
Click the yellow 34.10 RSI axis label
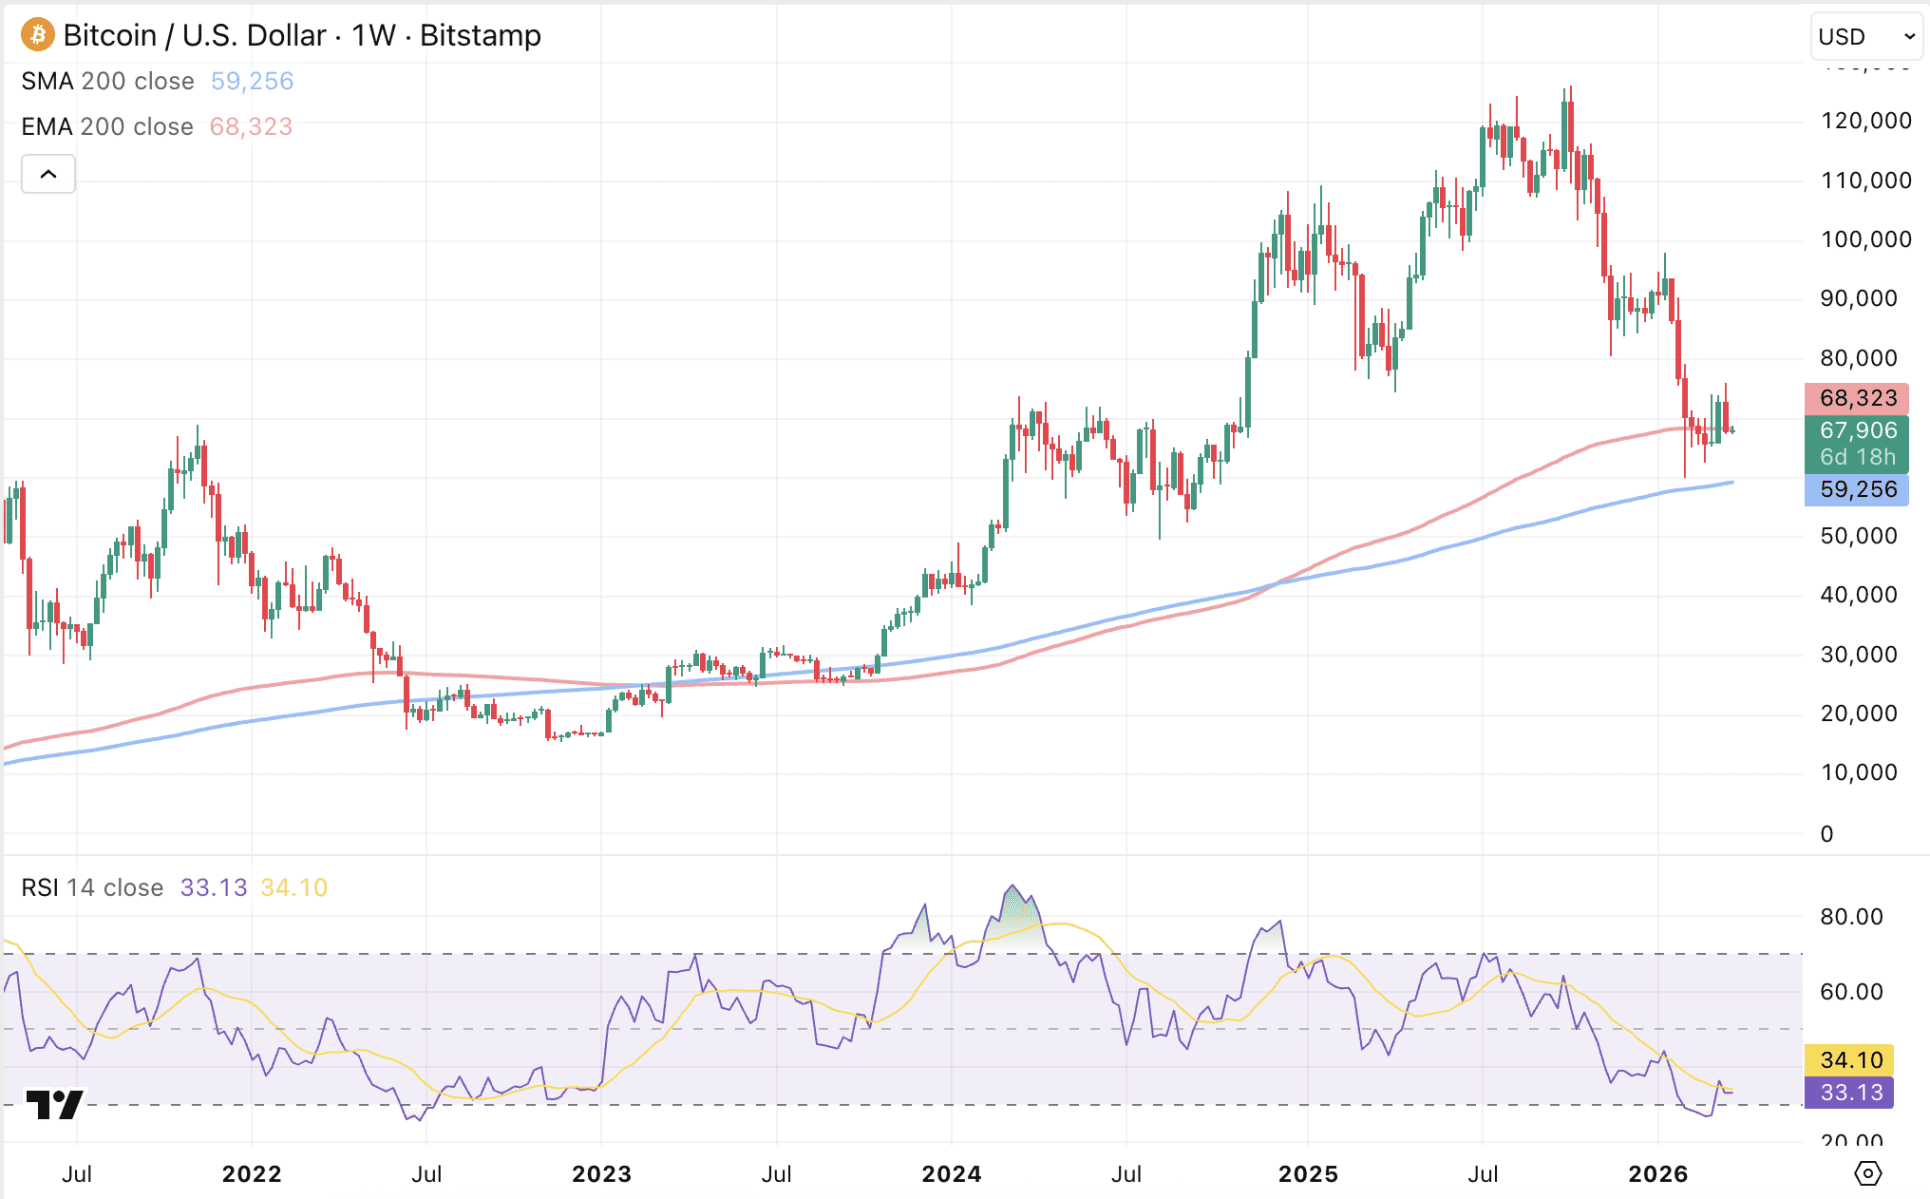point(1850,1060)
